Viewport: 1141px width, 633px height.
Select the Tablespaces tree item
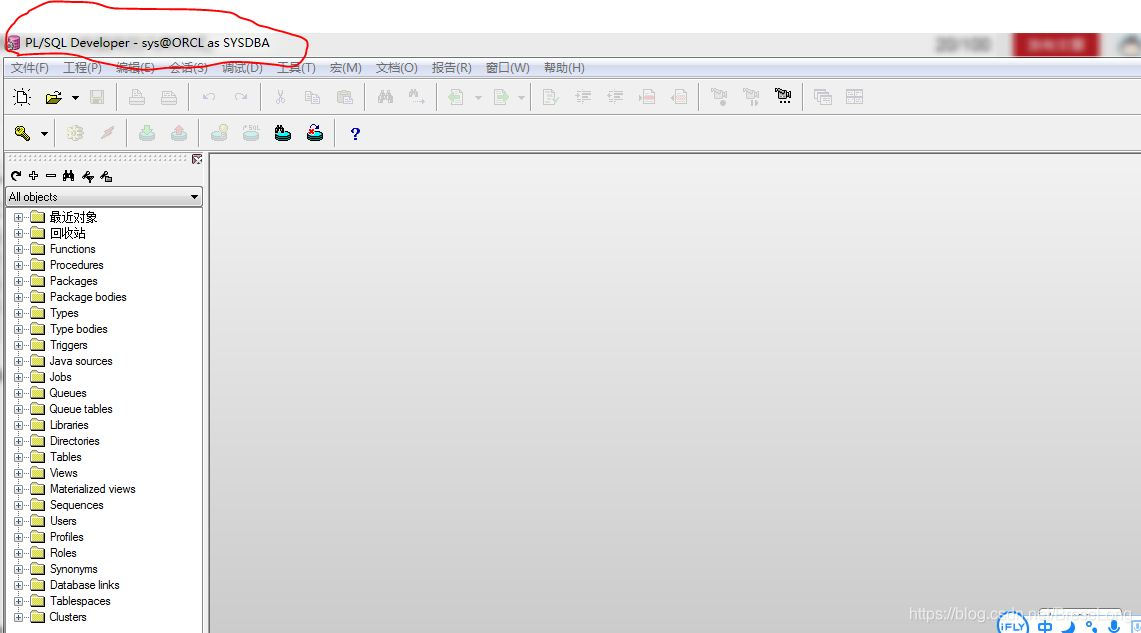[80, 601]
